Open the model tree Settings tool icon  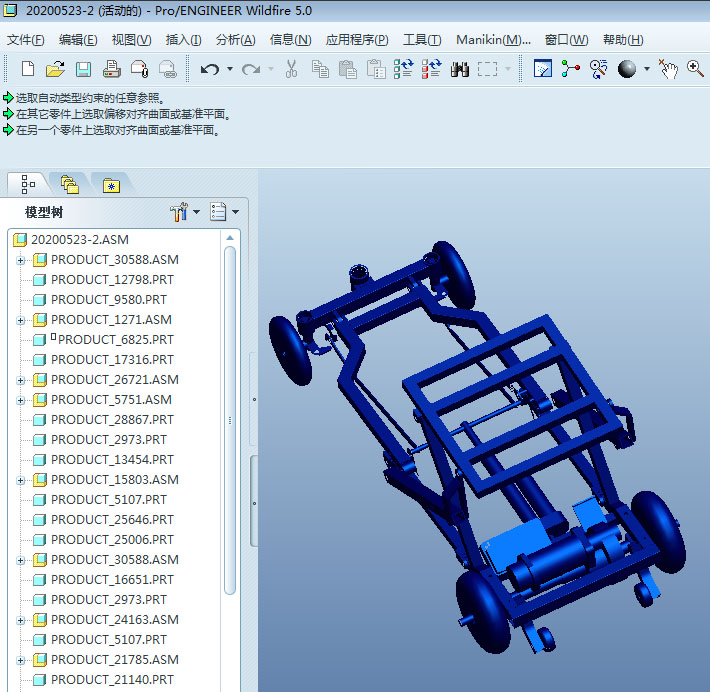(x=179, y=212)
